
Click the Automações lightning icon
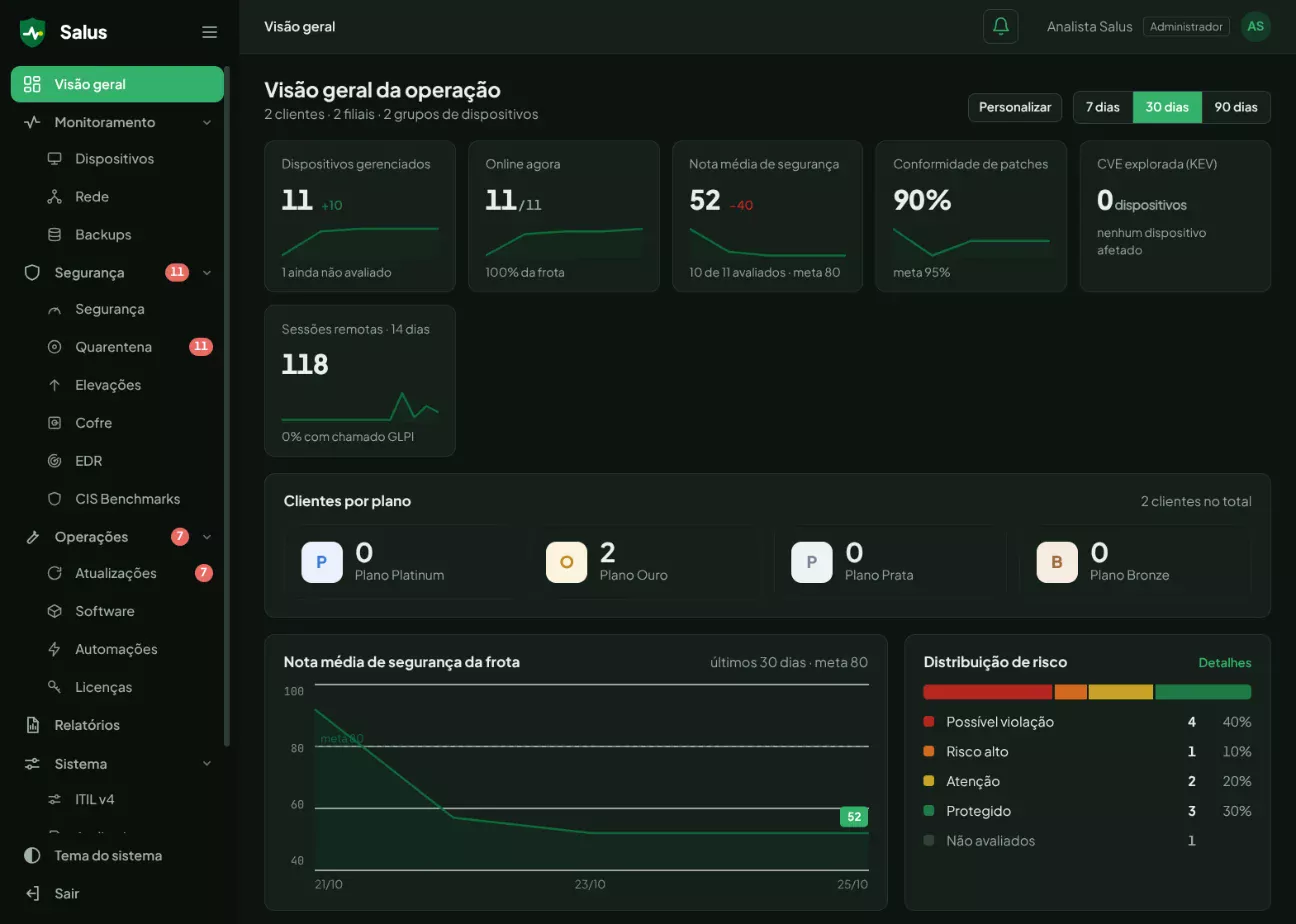55,649
